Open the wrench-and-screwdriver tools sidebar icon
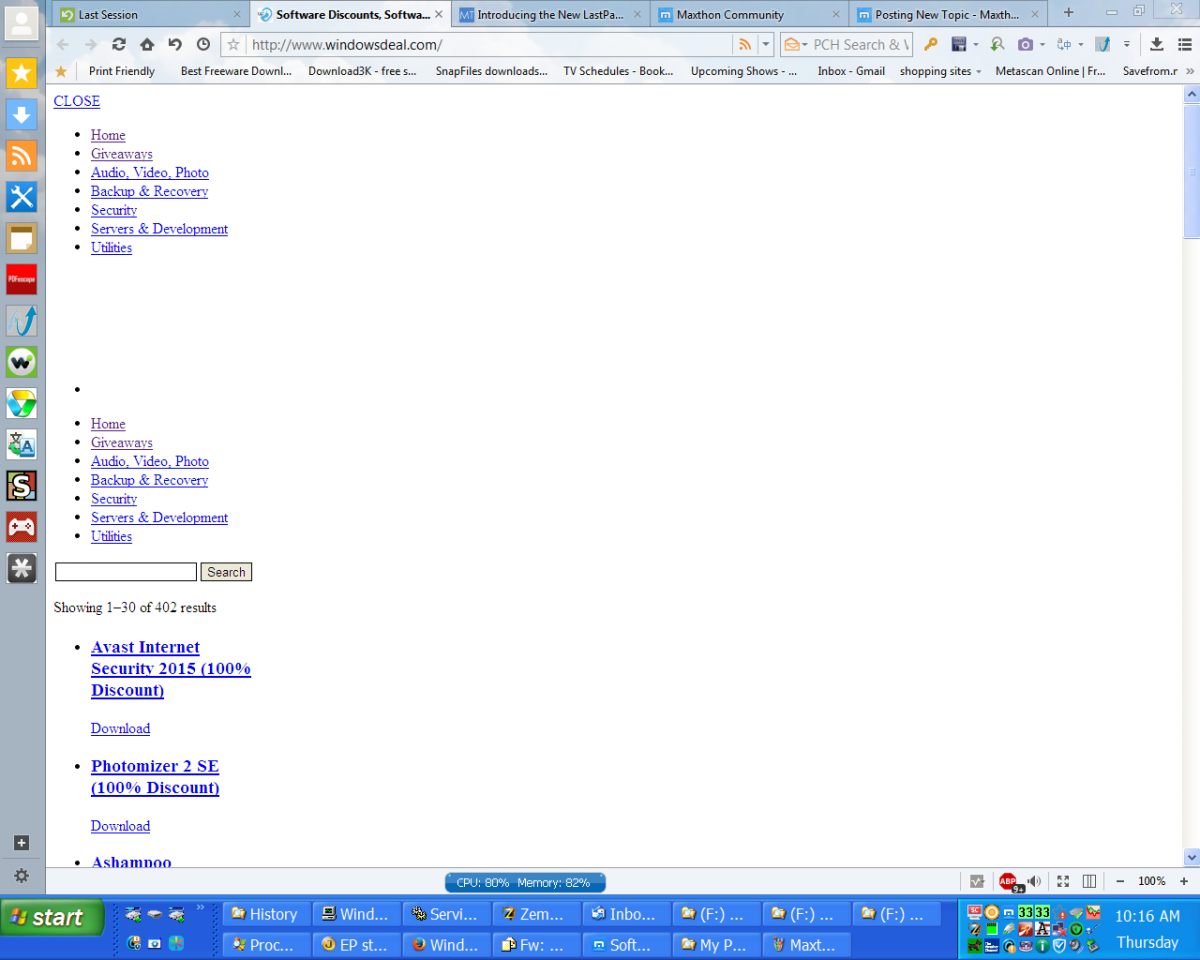Viewport: 1200px width, 960px height. click(22, 196)
